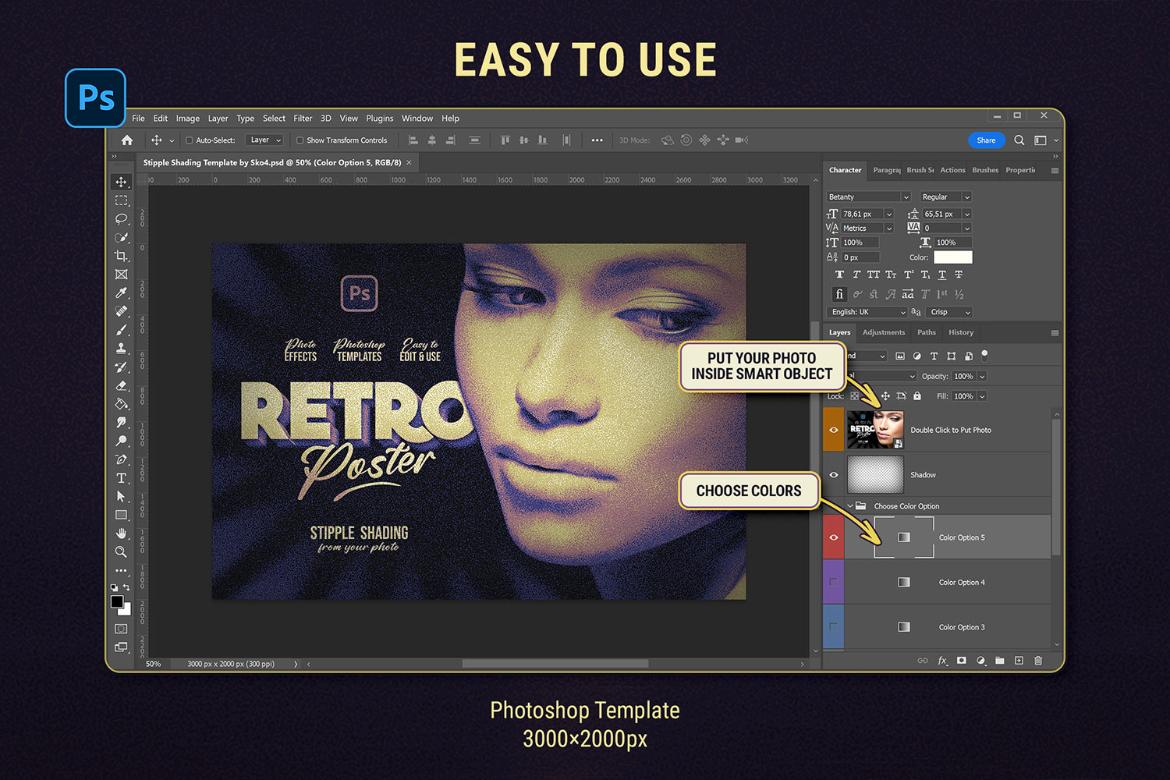Hide the Color Option 5 layer

coord(833,537)
